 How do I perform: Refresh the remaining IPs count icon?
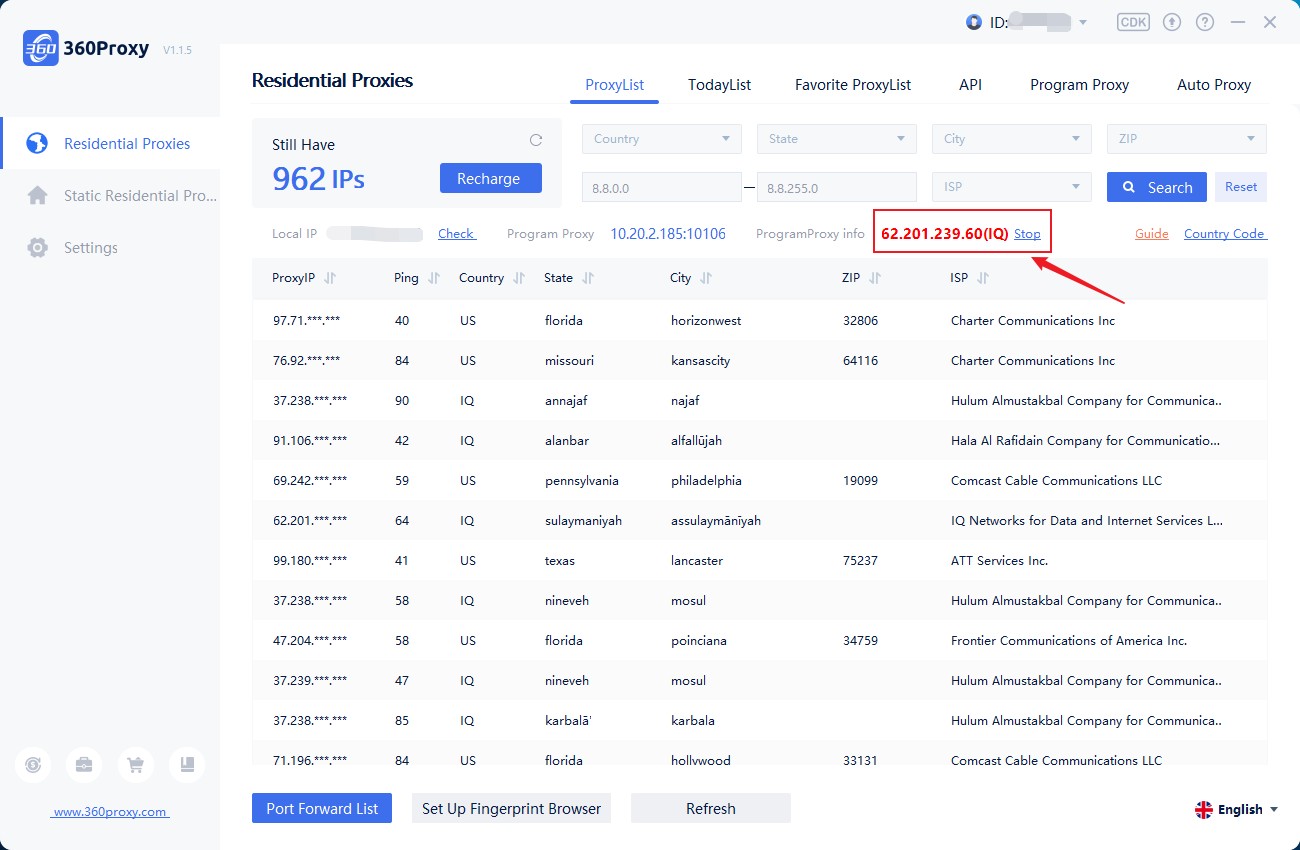click(536, 140)
